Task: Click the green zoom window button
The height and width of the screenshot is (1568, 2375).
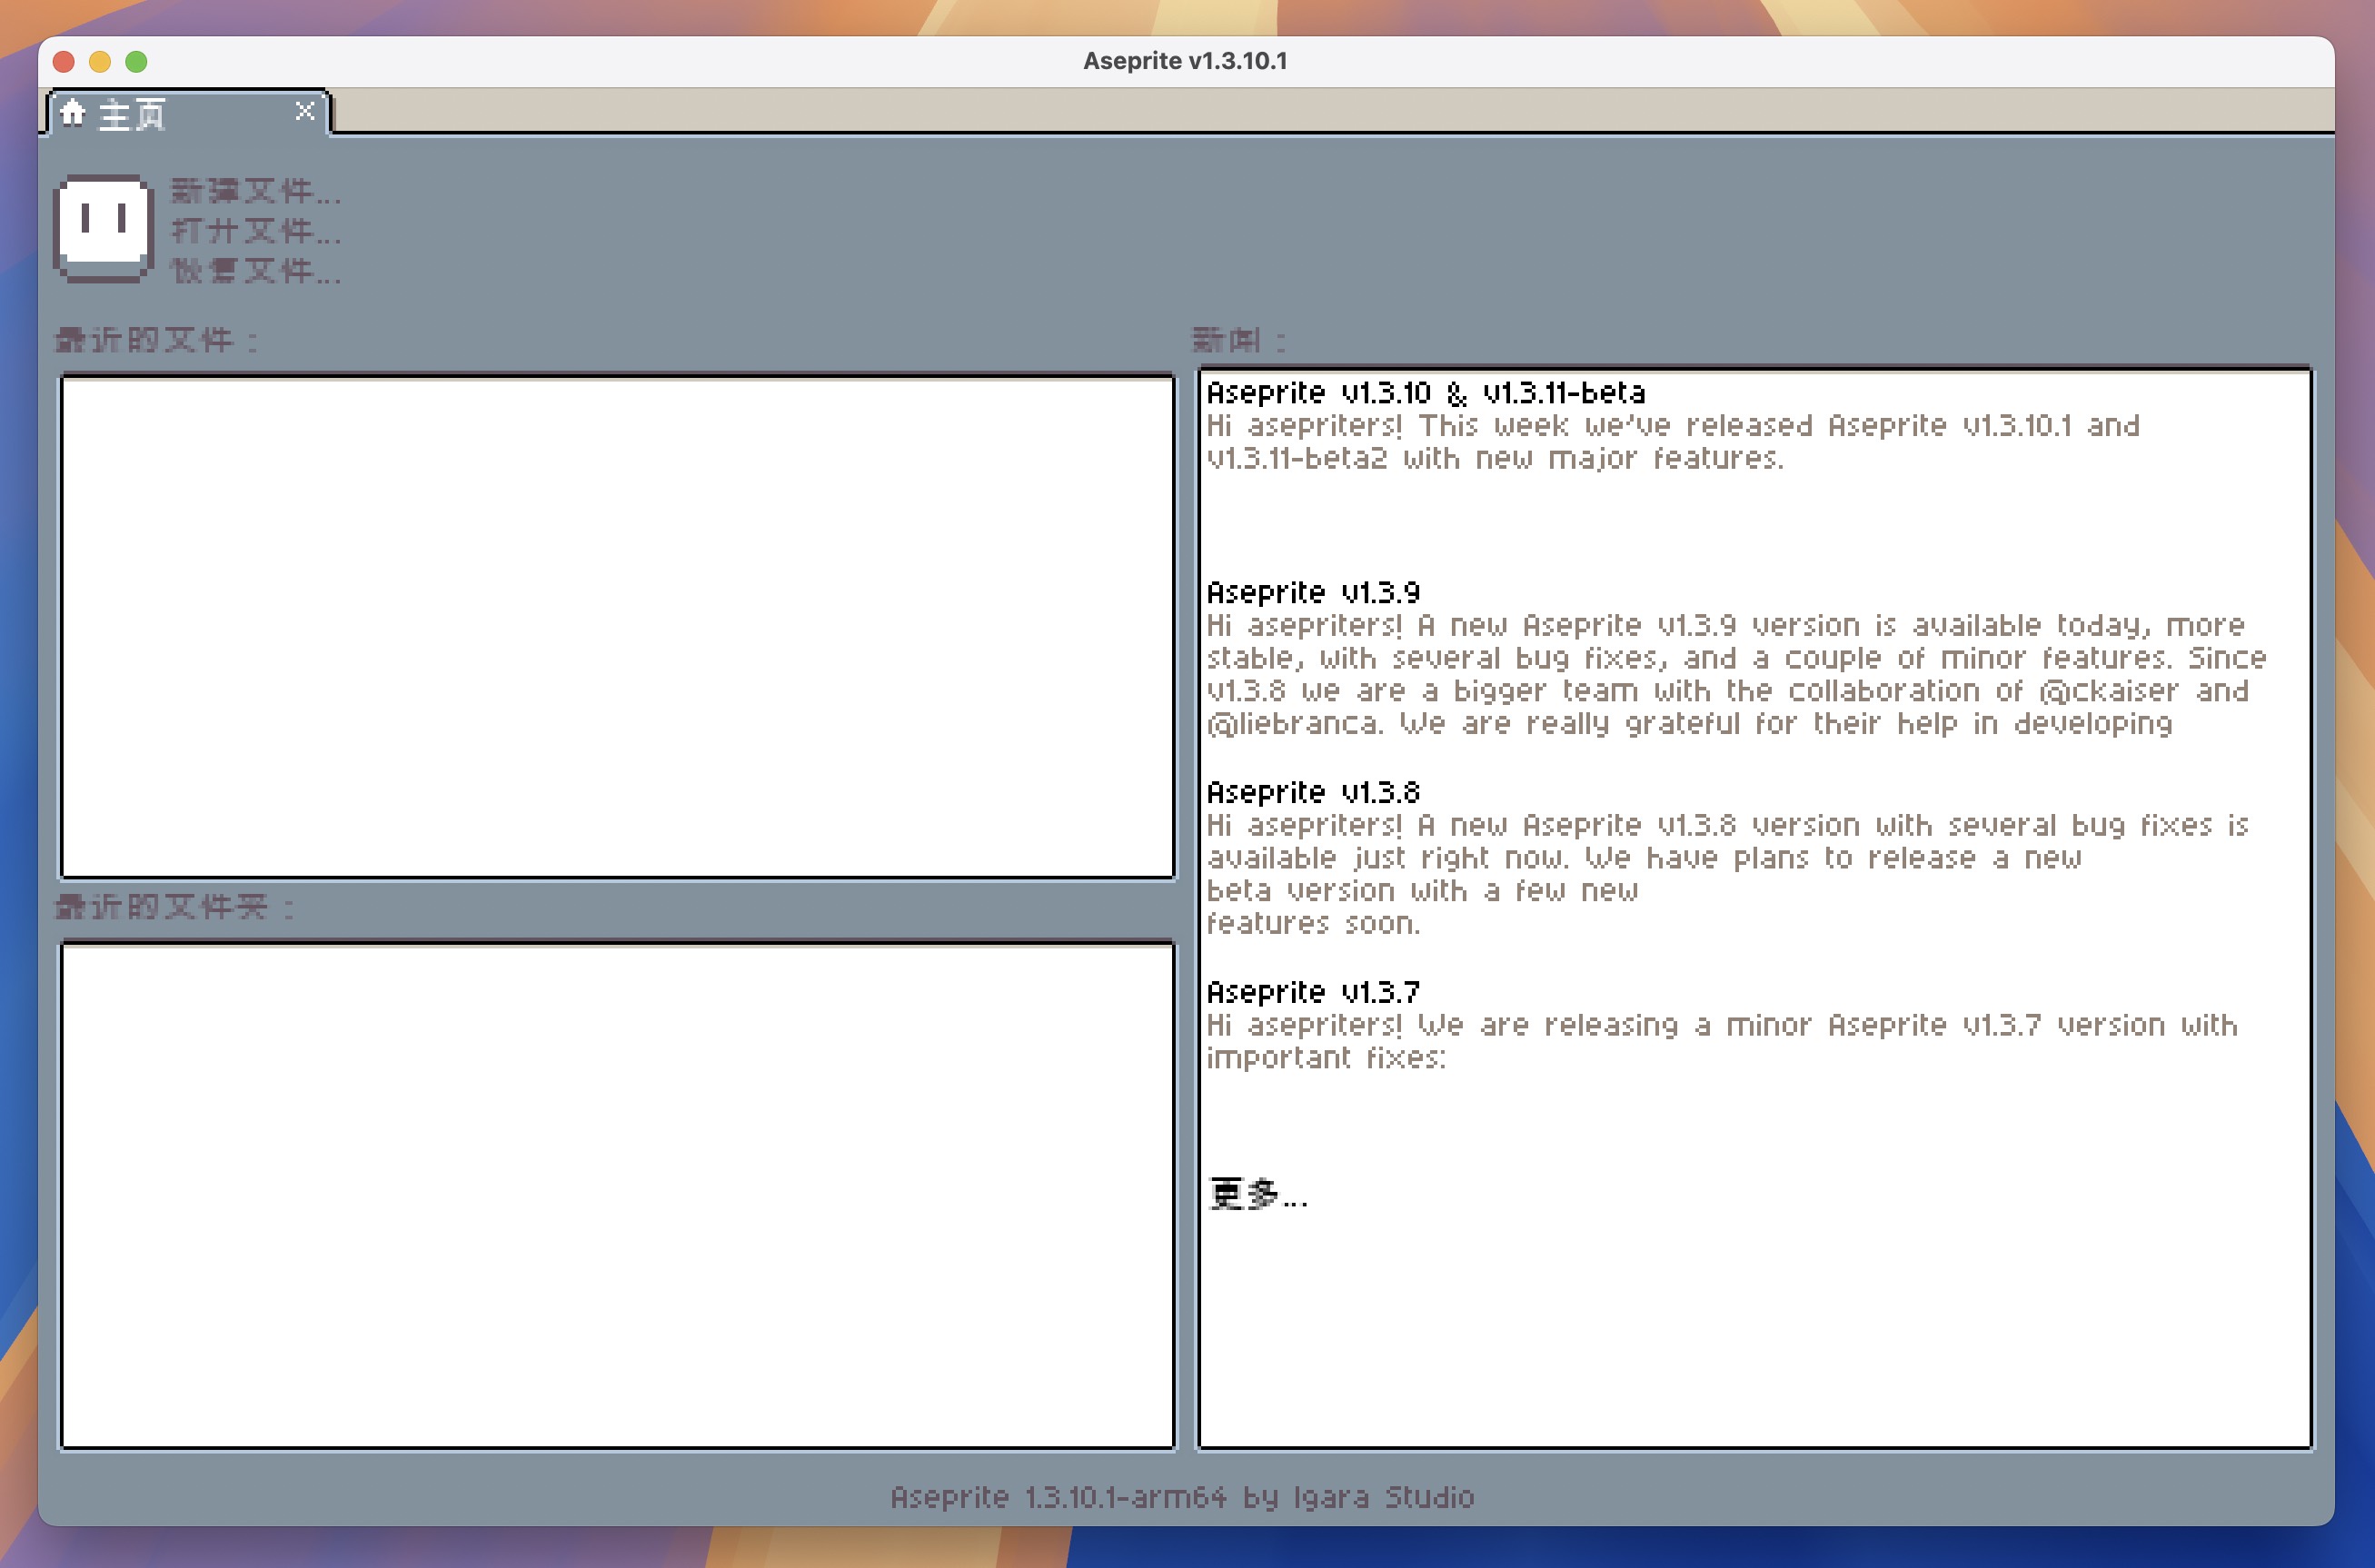Action: [136, 62]
